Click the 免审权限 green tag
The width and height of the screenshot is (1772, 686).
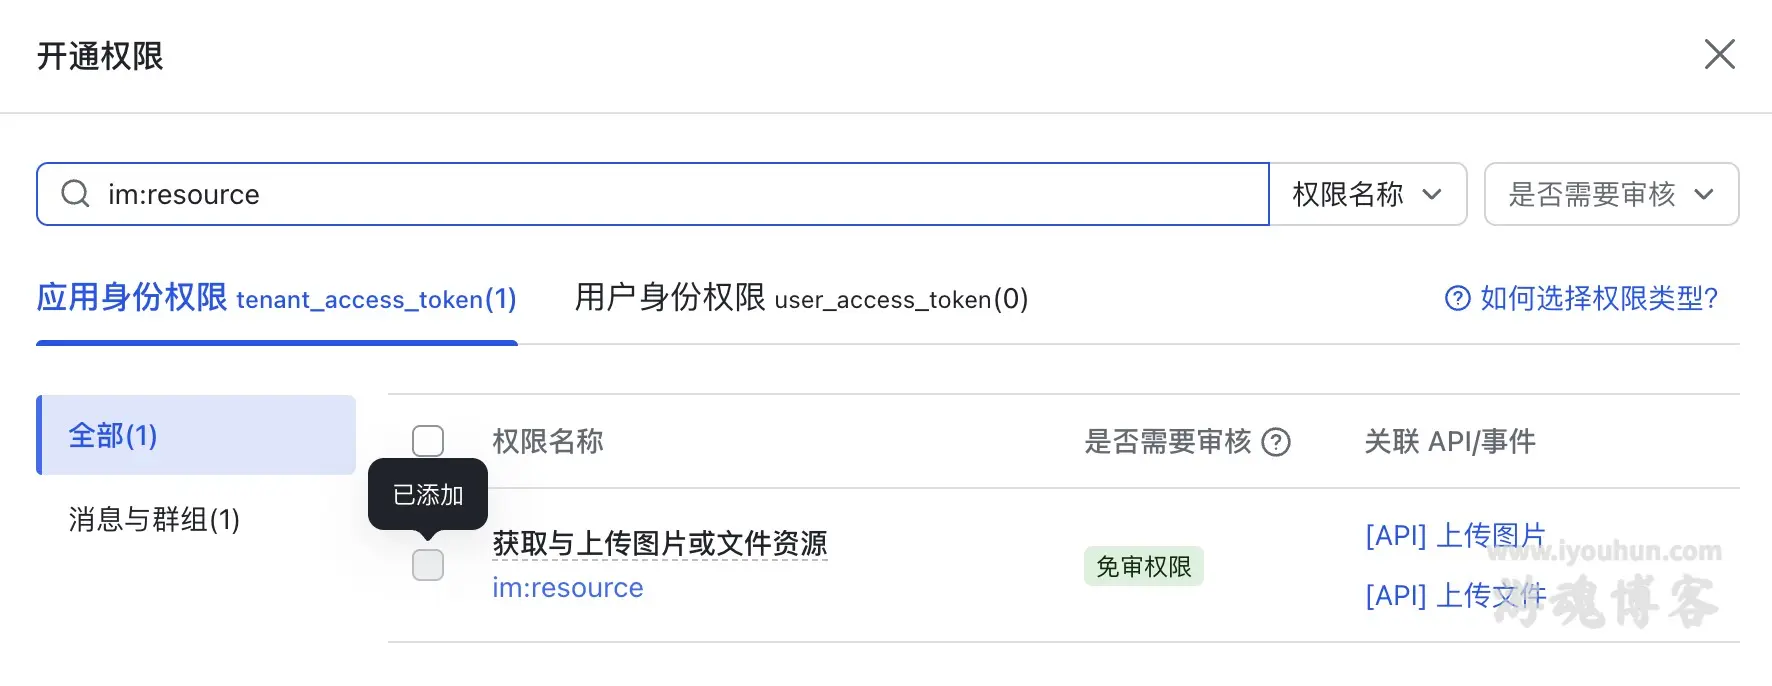pos(1143,565)
